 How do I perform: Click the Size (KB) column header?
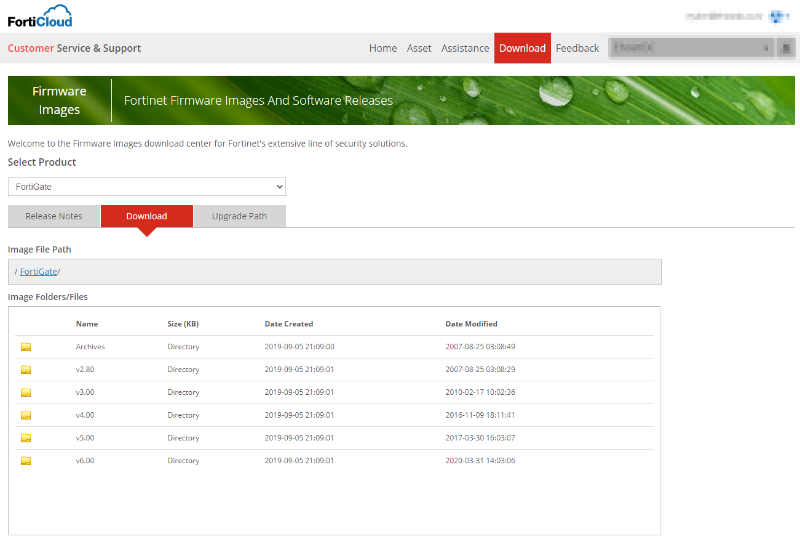click(x=183, y=324)
